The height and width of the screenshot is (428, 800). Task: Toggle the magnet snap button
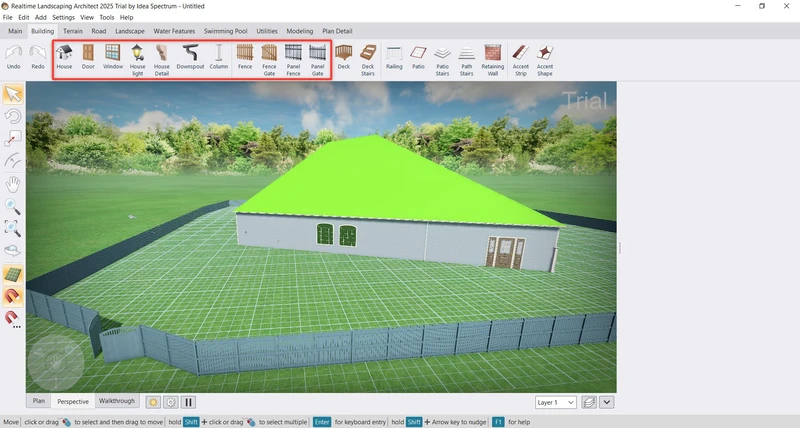13,296
